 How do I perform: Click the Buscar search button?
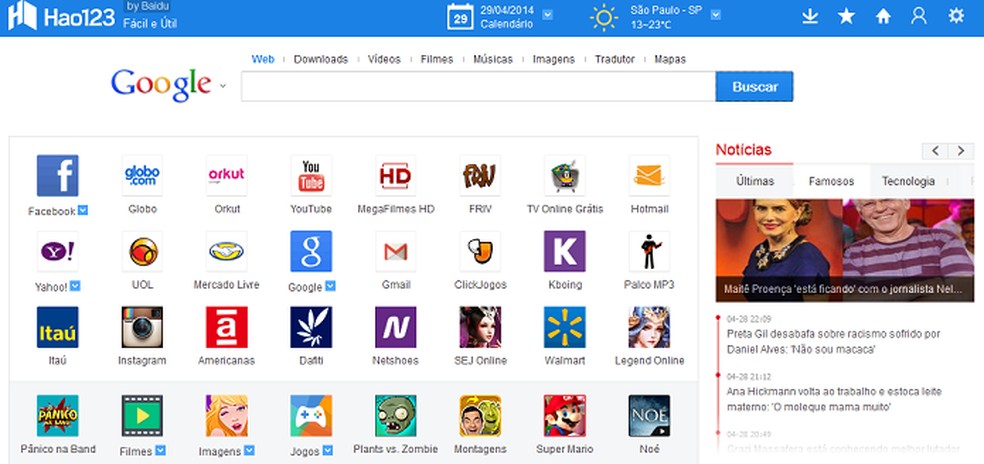(x=754, y=87)
